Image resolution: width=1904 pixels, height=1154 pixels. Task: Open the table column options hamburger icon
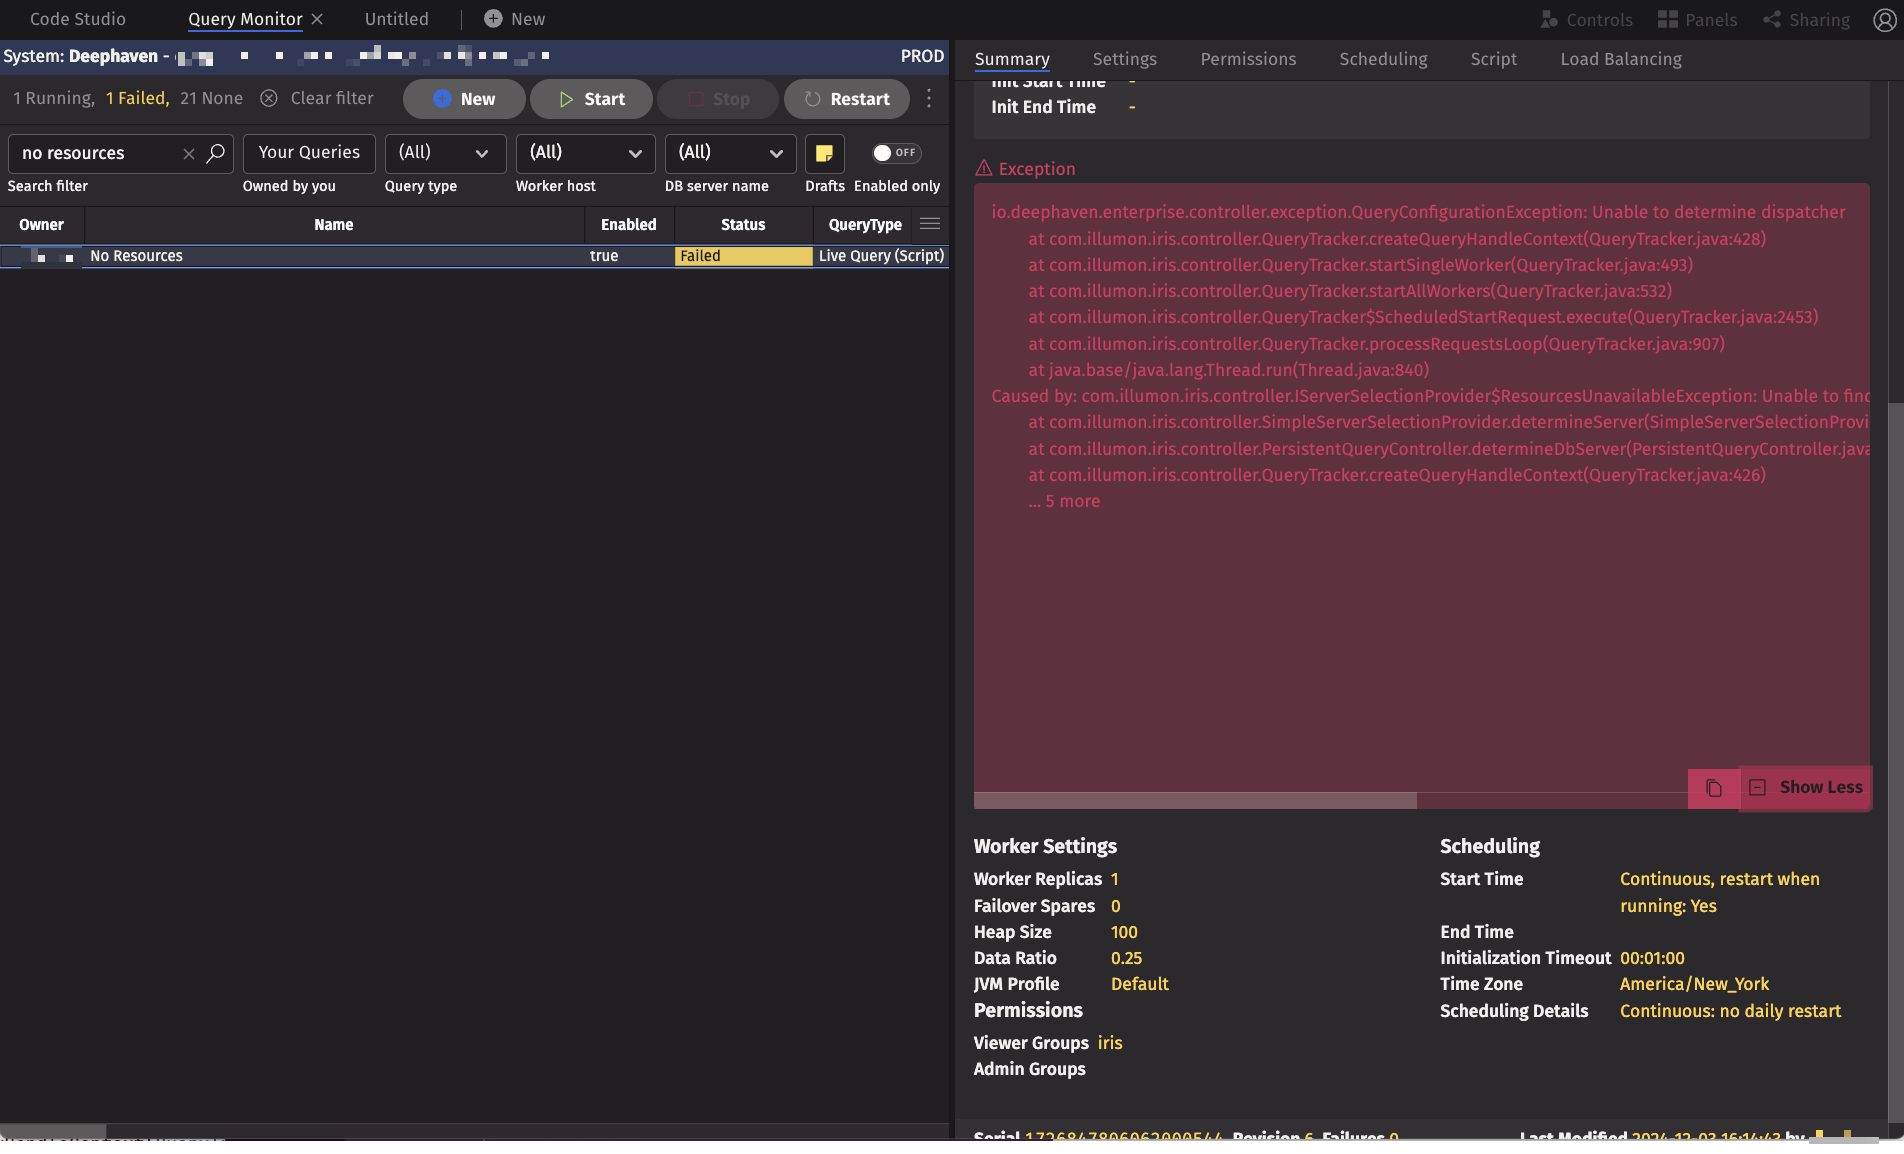point(930,224)
